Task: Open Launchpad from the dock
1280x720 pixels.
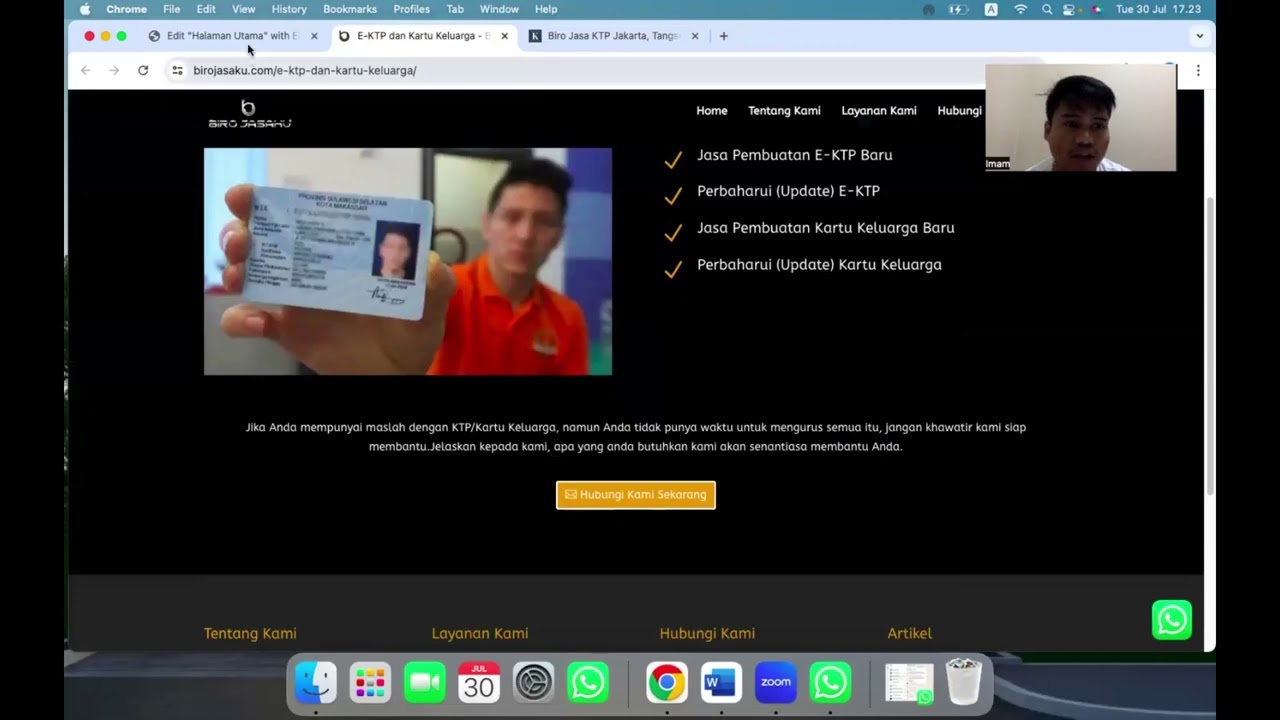Action: coord(370,683)
